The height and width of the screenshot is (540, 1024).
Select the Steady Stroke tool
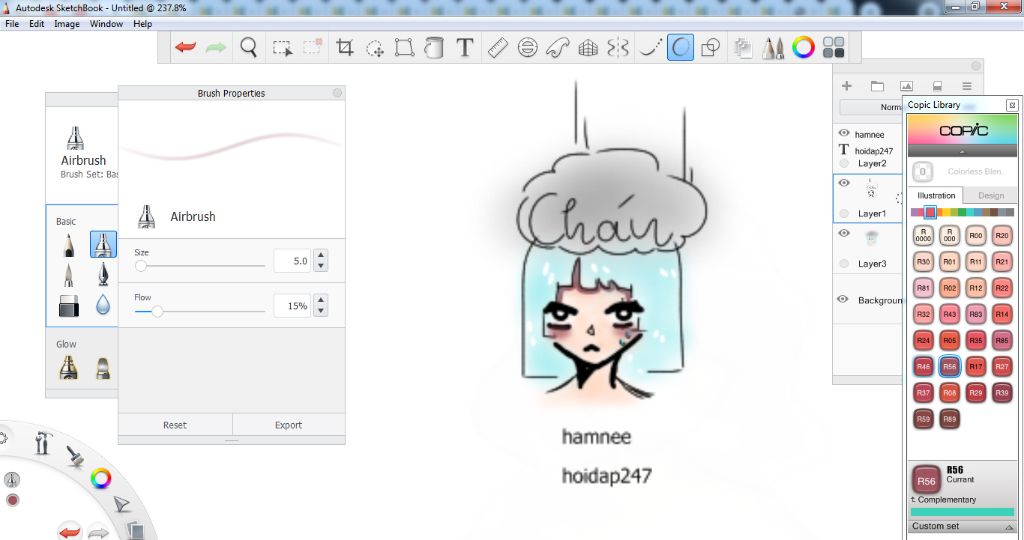pyautogui.click(x=650, y=47)
